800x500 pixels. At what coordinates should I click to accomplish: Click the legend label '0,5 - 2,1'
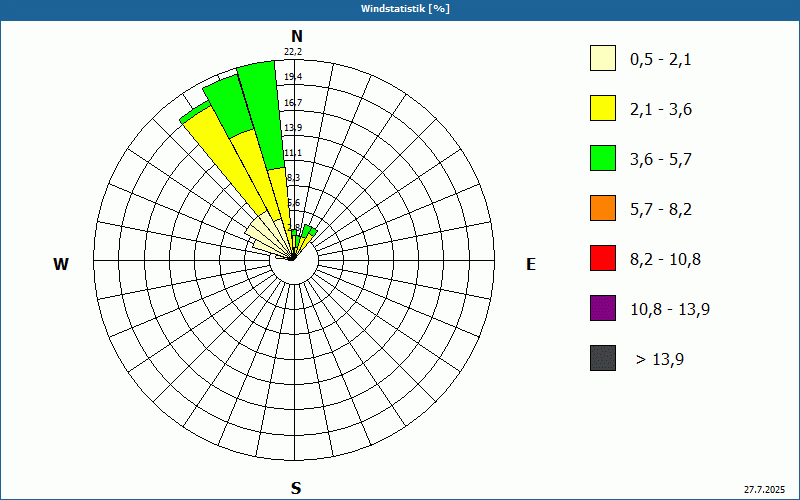tap(661, 60)
